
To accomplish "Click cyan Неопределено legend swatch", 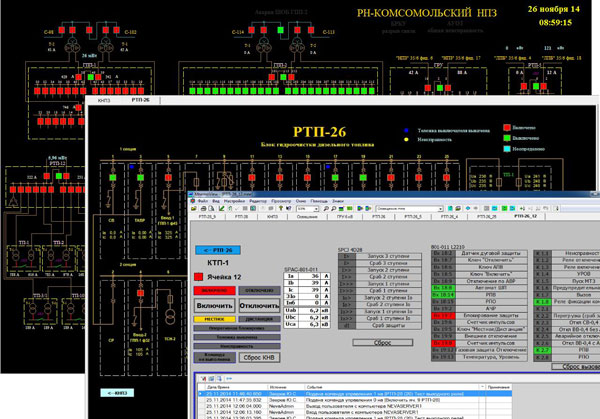I will tap(507, 148).
